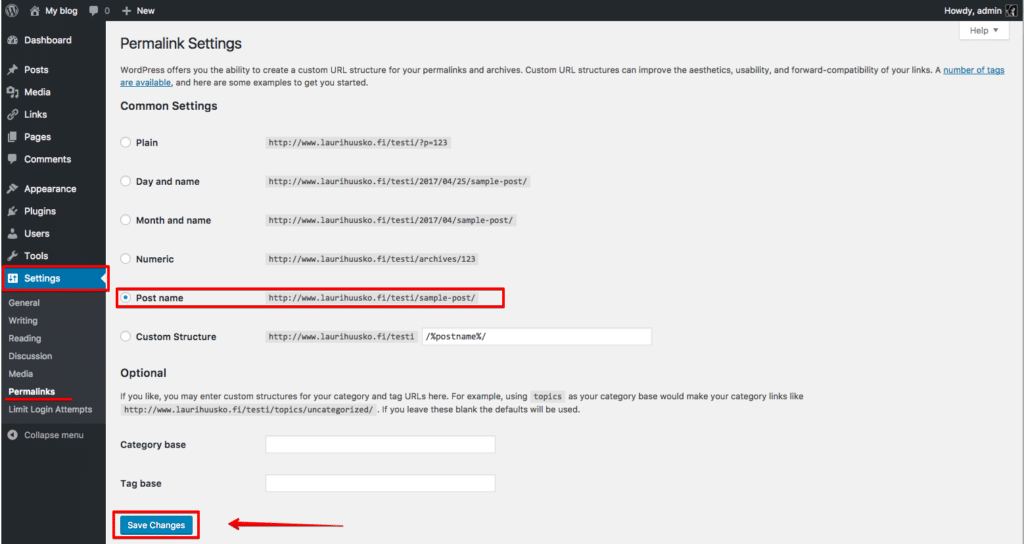Choose the Numeric permalink radio button
Viewport: 1024px width, 544px height.
[125, 259]
